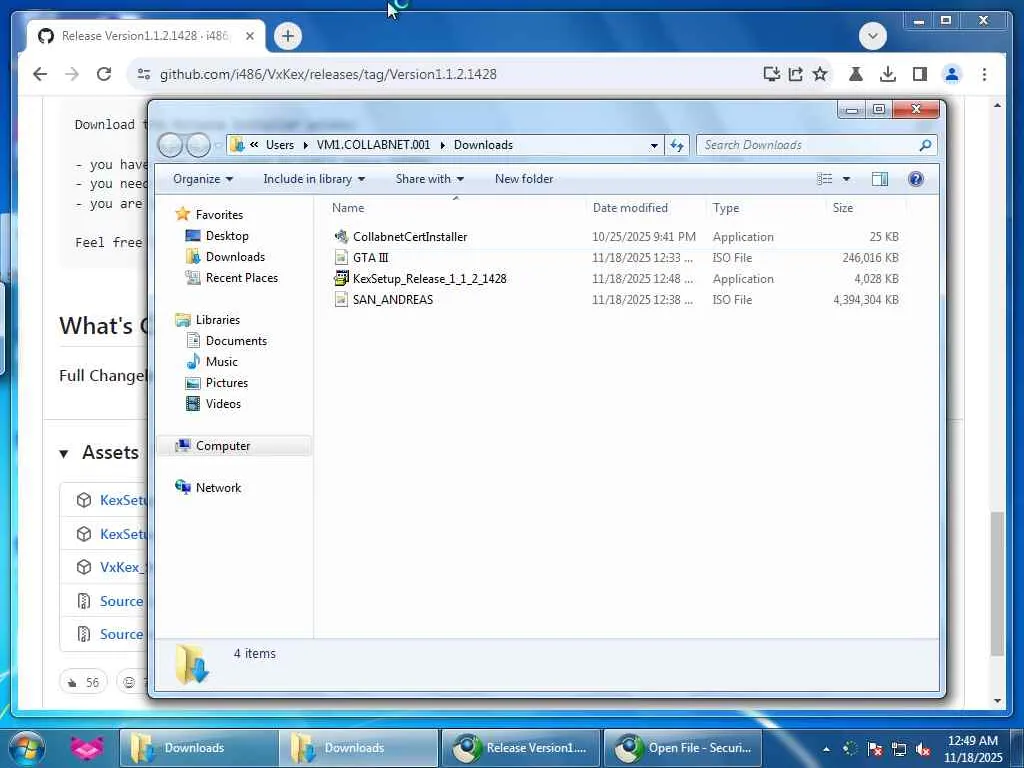The image size is (1024, 768).
Task: Bookmark this page with the star icon
Action: 820,74
